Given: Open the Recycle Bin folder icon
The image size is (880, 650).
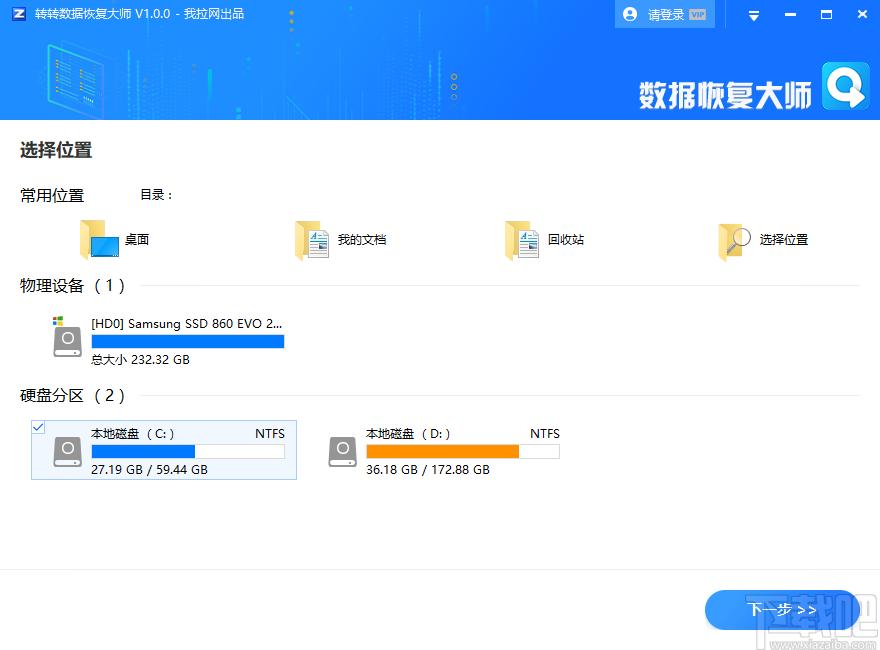Looking at the screenshot, I should [x=522, y=240].
